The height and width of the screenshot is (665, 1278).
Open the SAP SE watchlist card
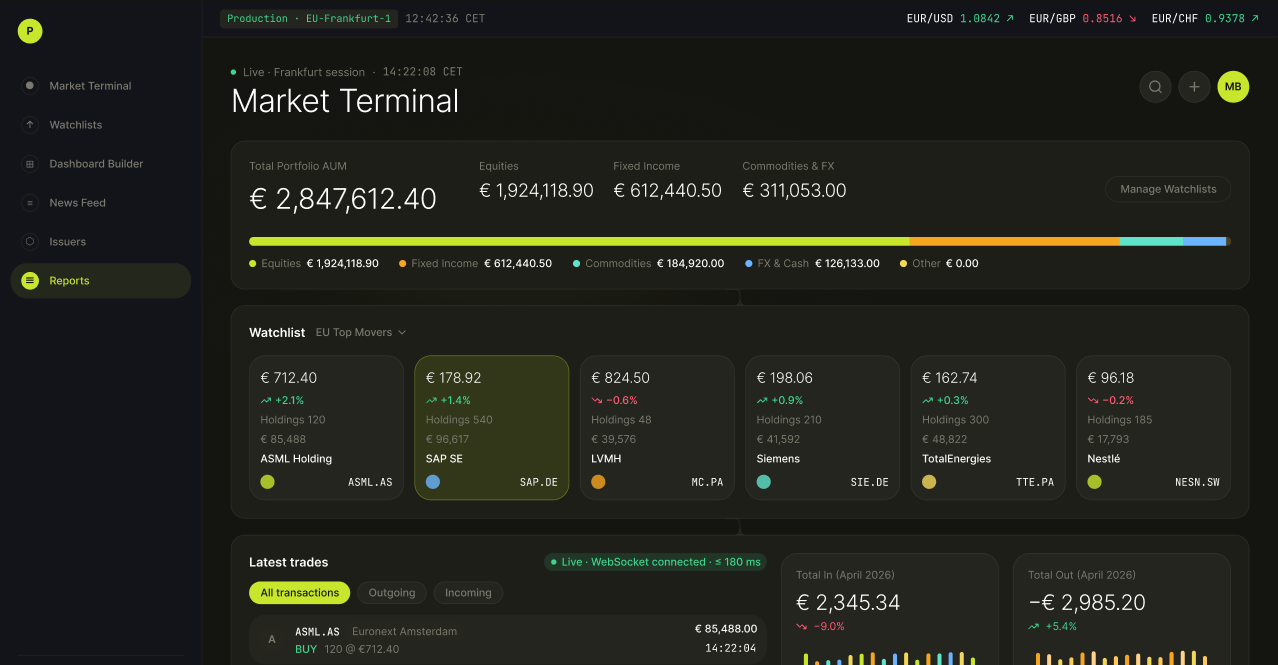click(x=492, y=427)
